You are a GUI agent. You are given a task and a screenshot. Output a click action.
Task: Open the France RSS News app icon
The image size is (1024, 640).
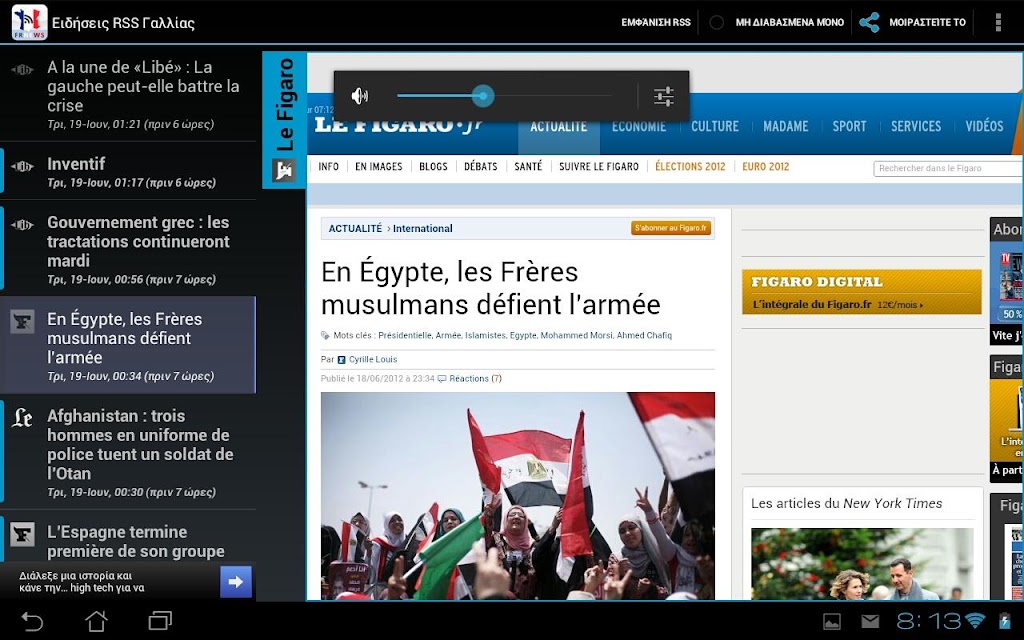29,22
